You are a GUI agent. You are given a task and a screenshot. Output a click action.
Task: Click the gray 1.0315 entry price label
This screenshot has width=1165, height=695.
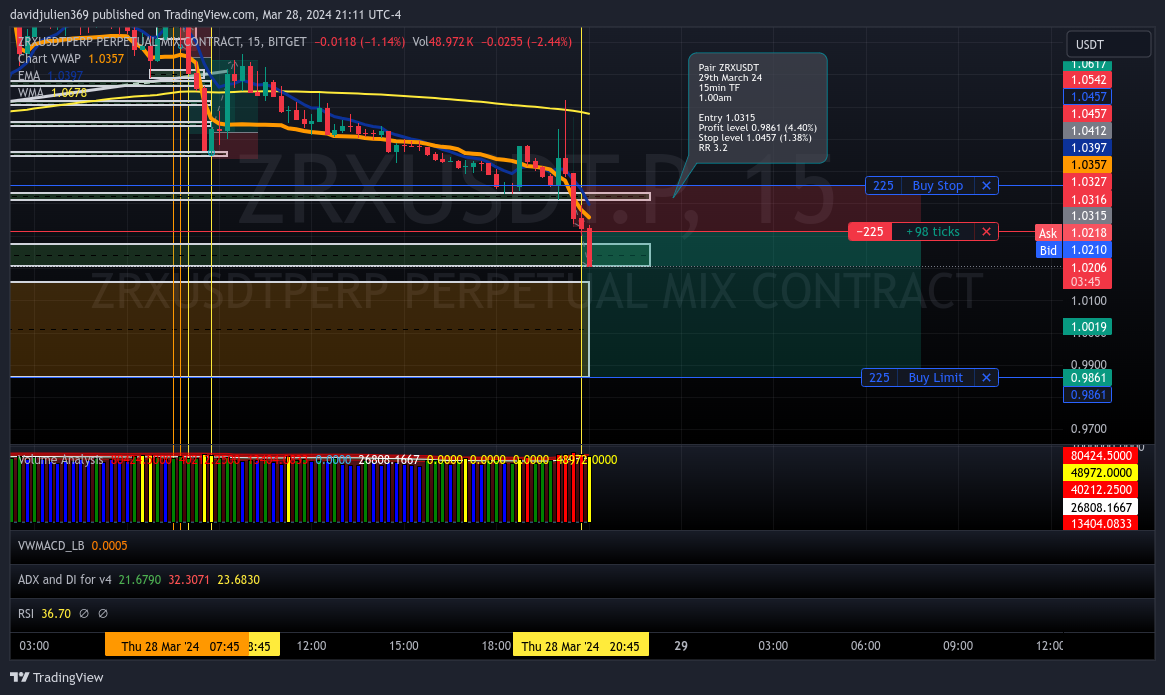click(x=1088, y=216)
